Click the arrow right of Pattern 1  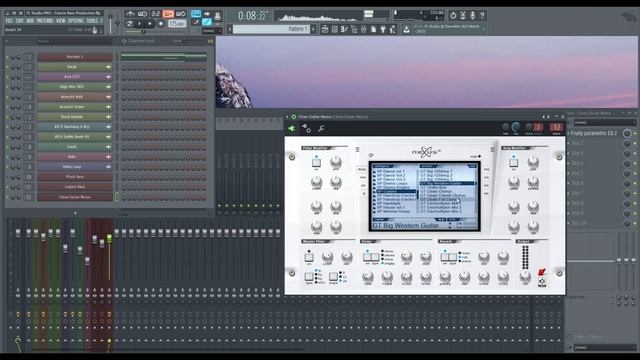click(x=313, y=29)
